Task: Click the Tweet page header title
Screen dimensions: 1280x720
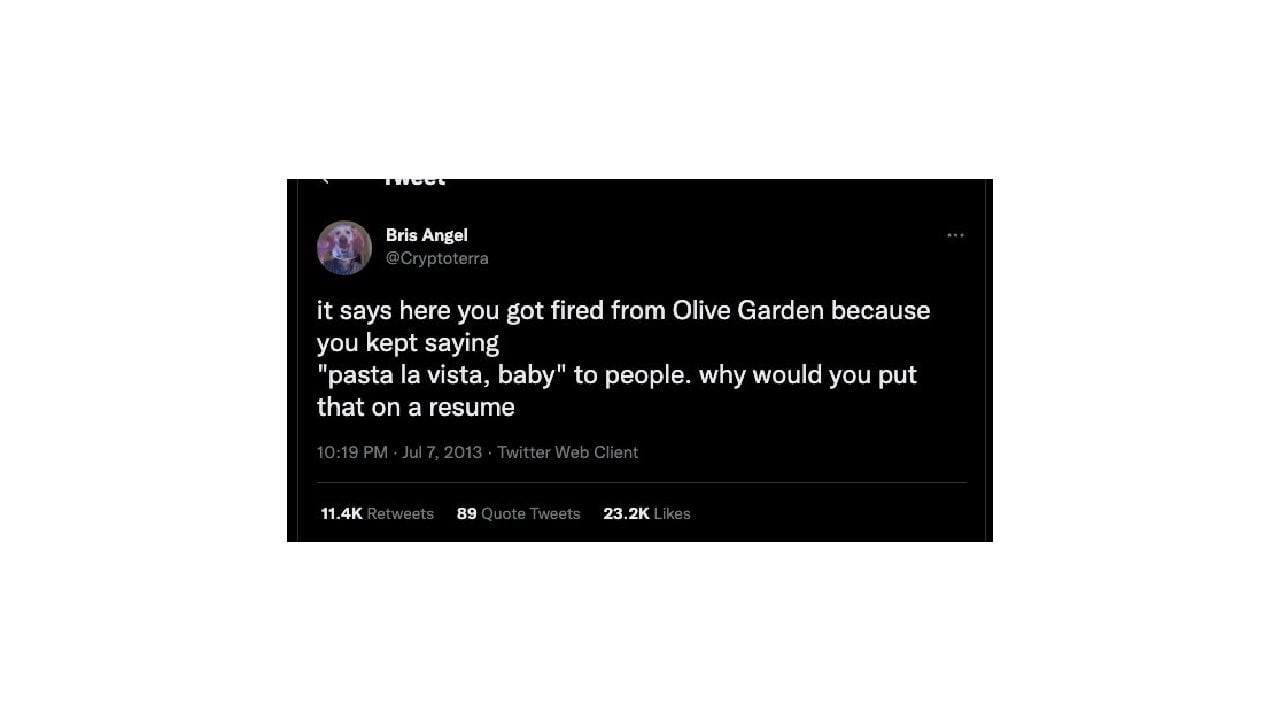Action: 415,182
